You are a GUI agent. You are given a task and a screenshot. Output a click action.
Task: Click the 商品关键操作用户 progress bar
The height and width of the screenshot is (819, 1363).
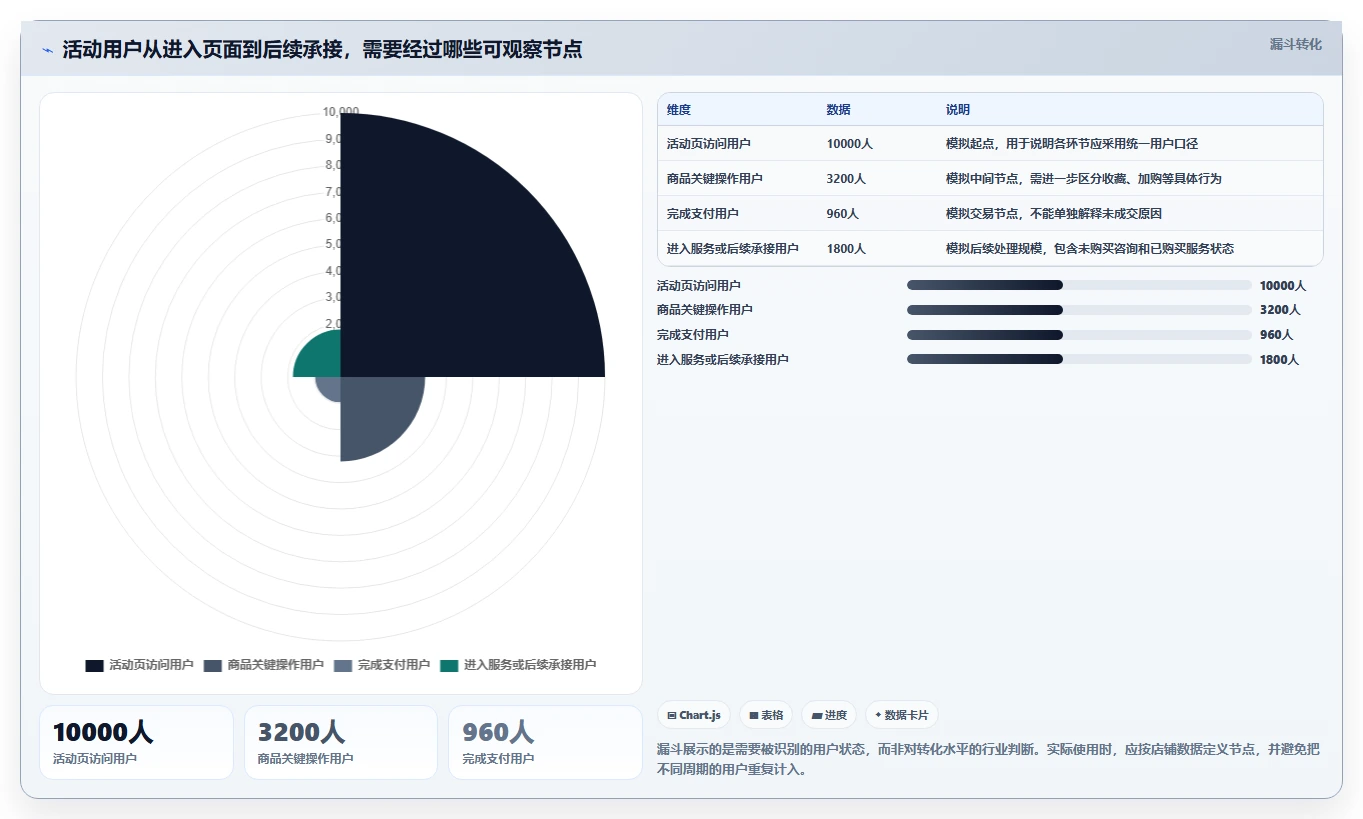click(x=1079, y=310)
